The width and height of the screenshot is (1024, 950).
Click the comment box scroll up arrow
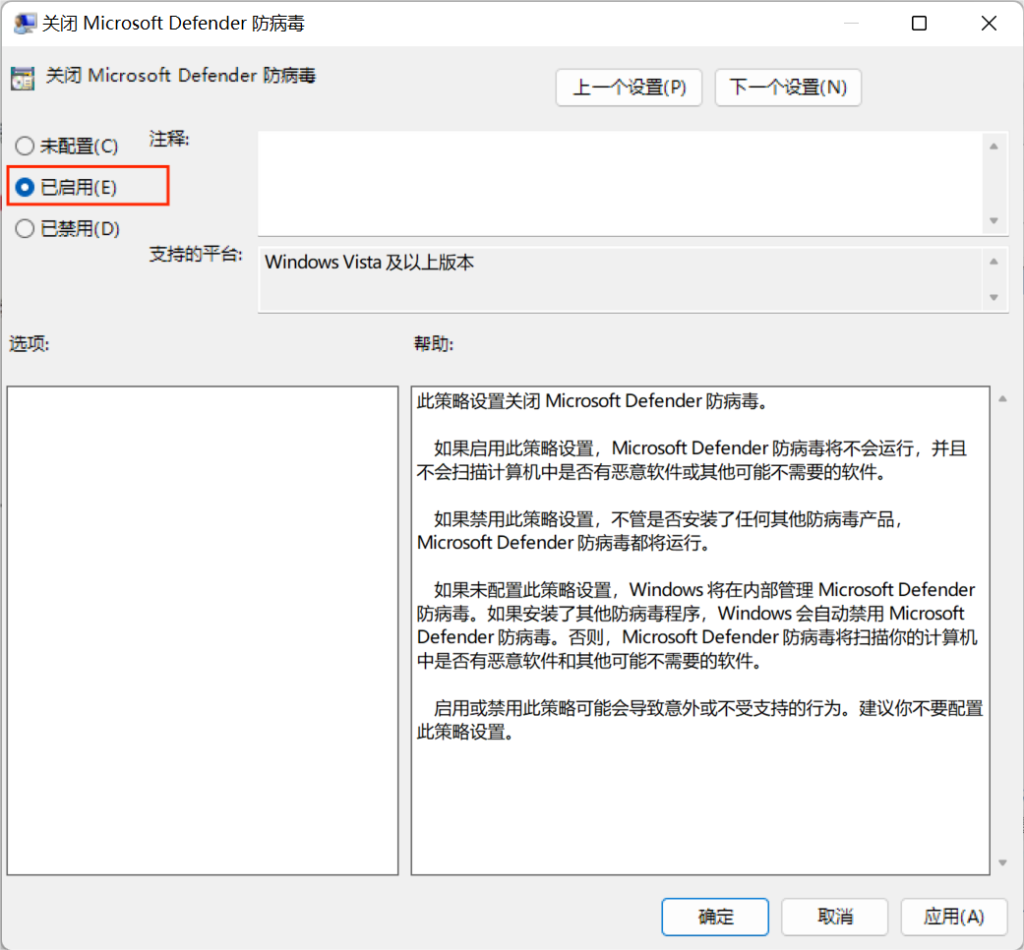tap(994, 146)
